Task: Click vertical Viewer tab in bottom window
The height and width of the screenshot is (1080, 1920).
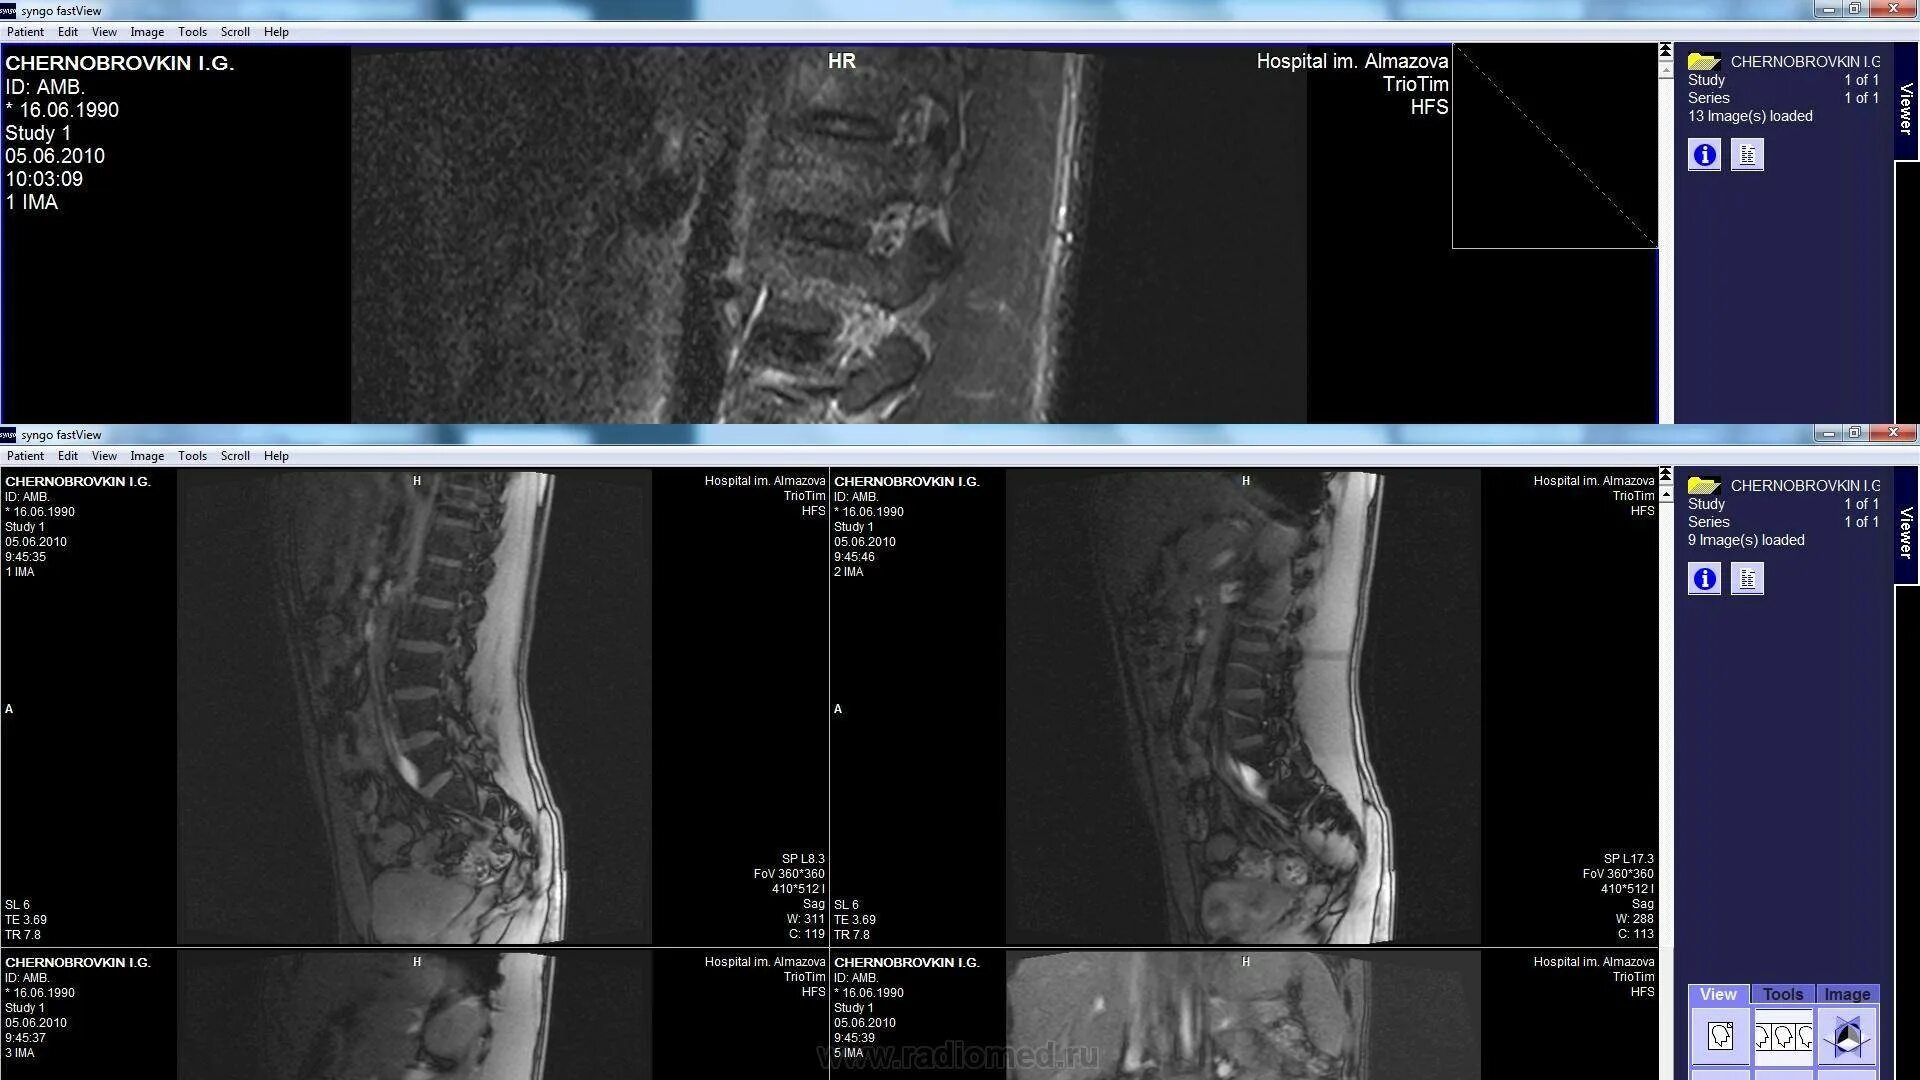Action: (1906, 527)
